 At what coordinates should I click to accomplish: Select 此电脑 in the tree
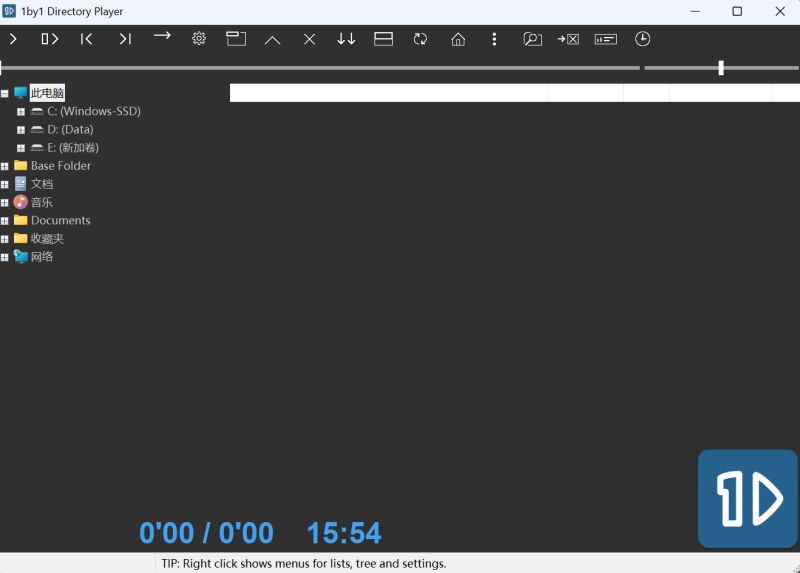pyautogui.click(x=47, y=93)
